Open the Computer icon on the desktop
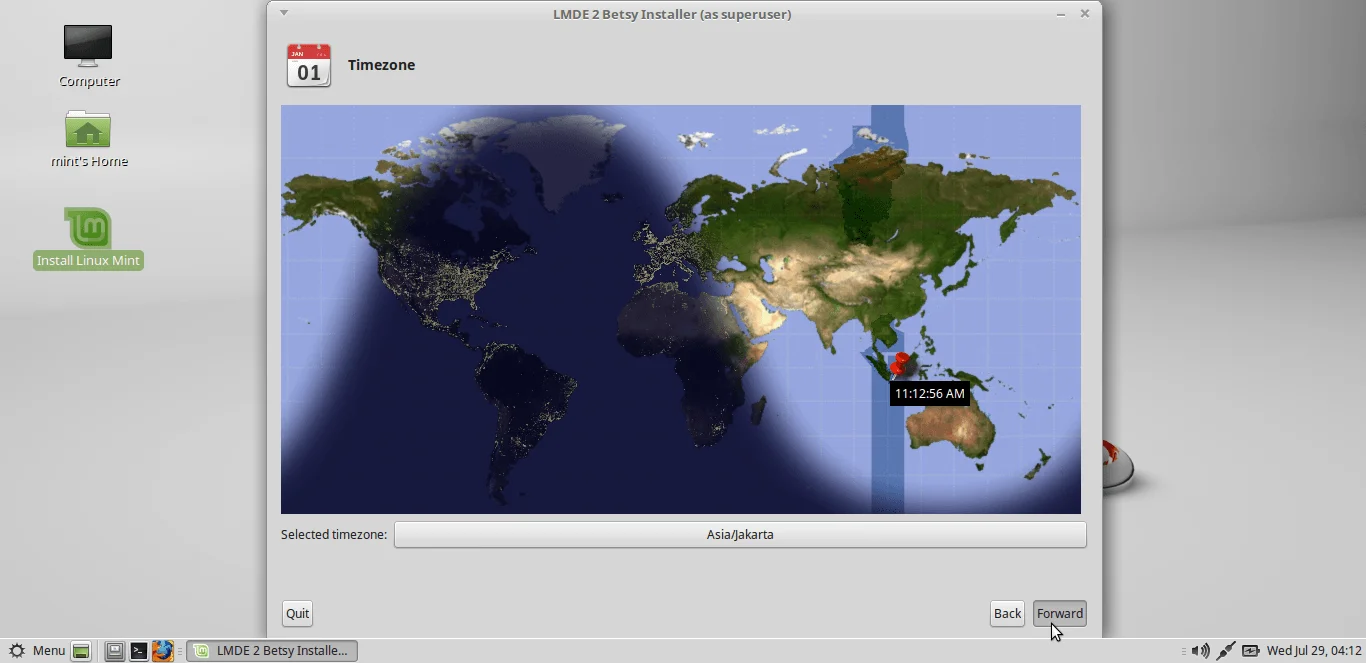The height and width of the screenshot is (663, 1366). point(88,47)
